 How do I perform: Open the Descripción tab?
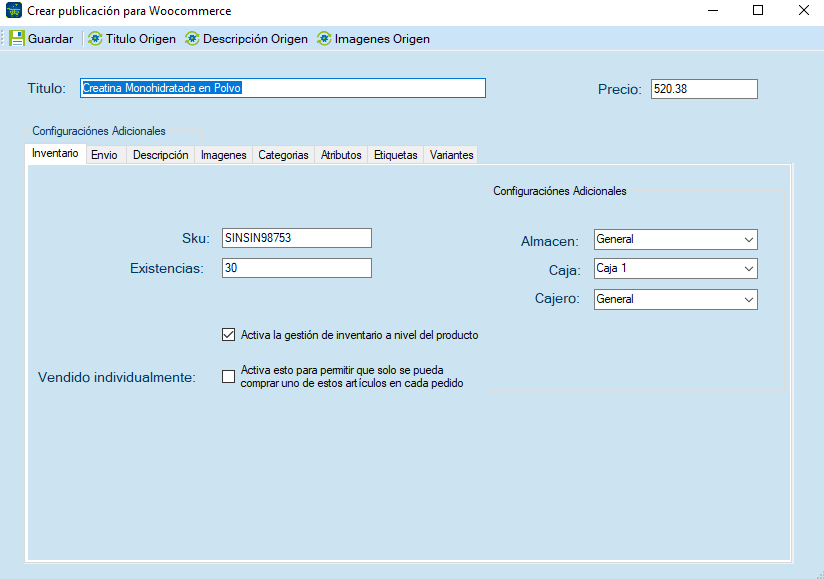click(x=160, y=155)
